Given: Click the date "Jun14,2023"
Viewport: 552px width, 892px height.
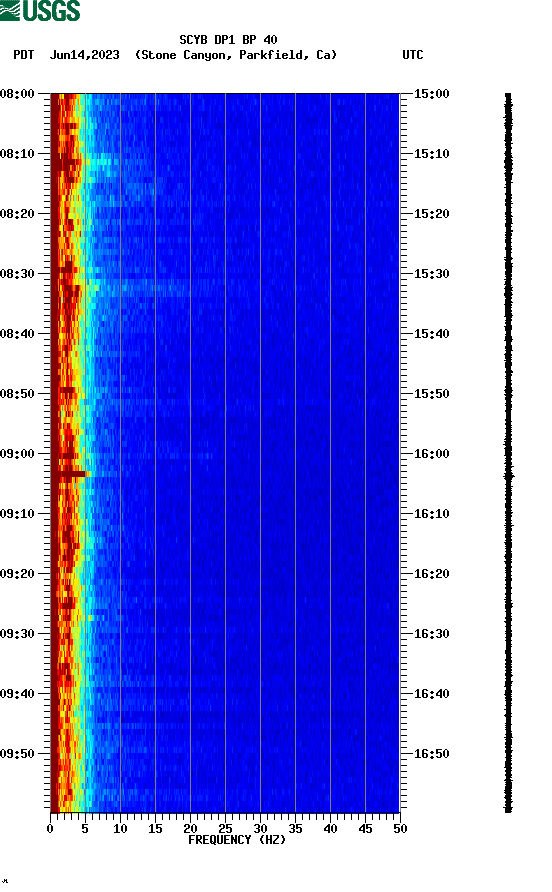Looking at the screenshot, I should (x=85, y=55).
